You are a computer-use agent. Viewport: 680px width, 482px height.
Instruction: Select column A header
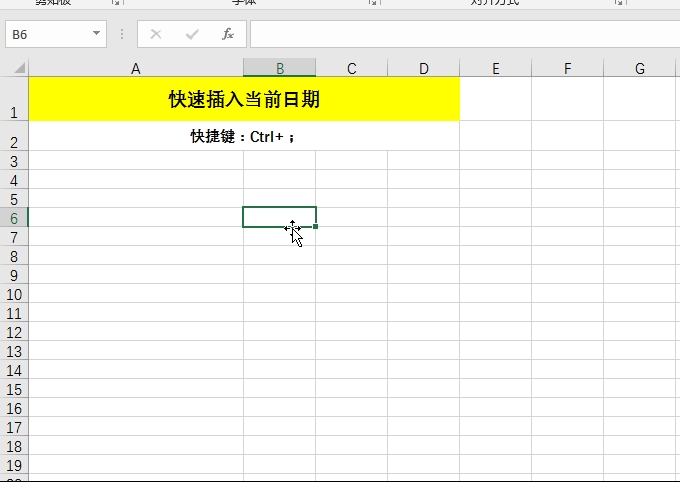135,68
